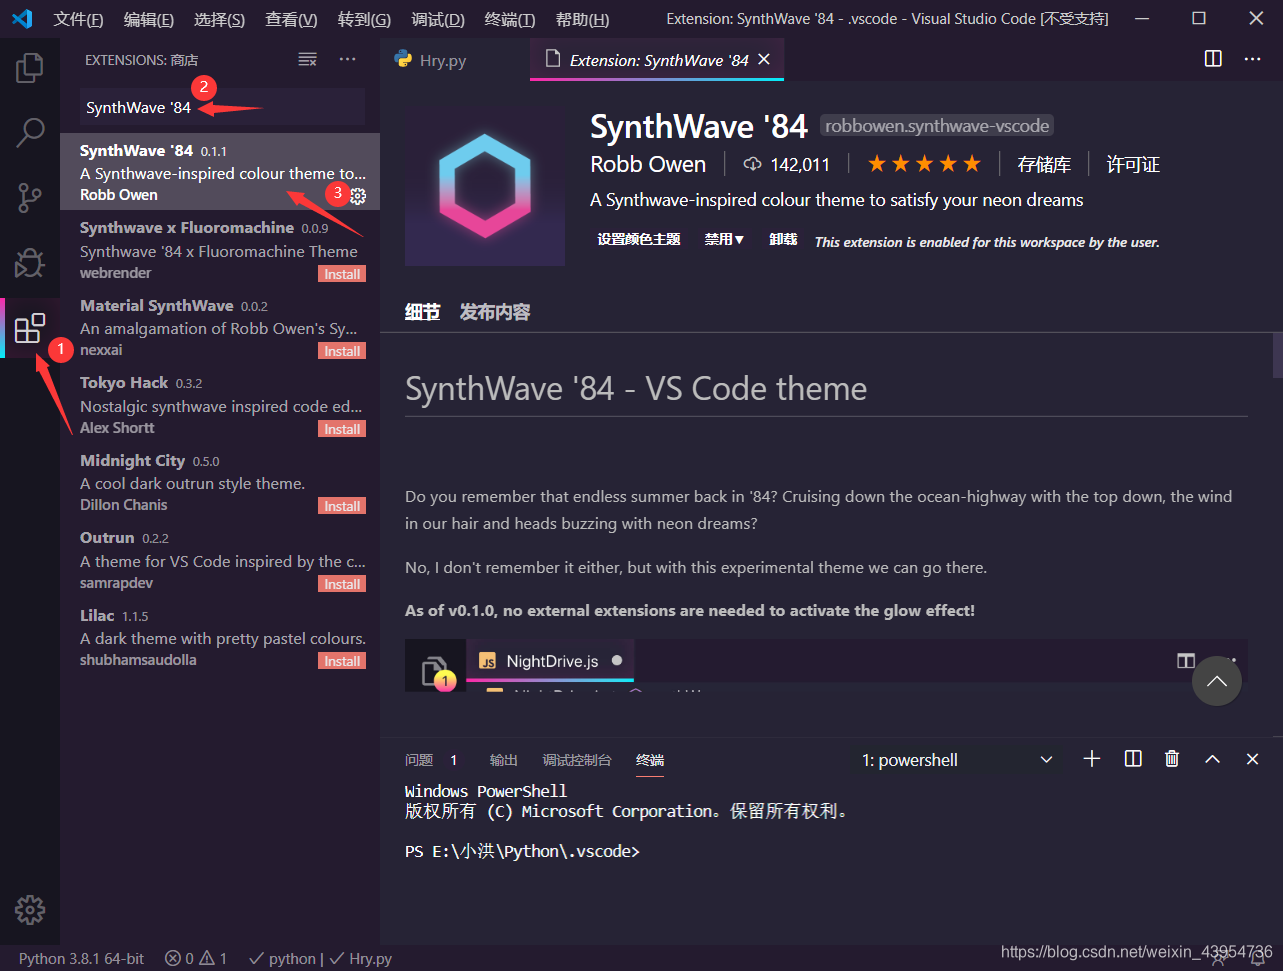
Task: Open the terminal selector 1: powershell dropdown
Action: click(x=958, y=760)
